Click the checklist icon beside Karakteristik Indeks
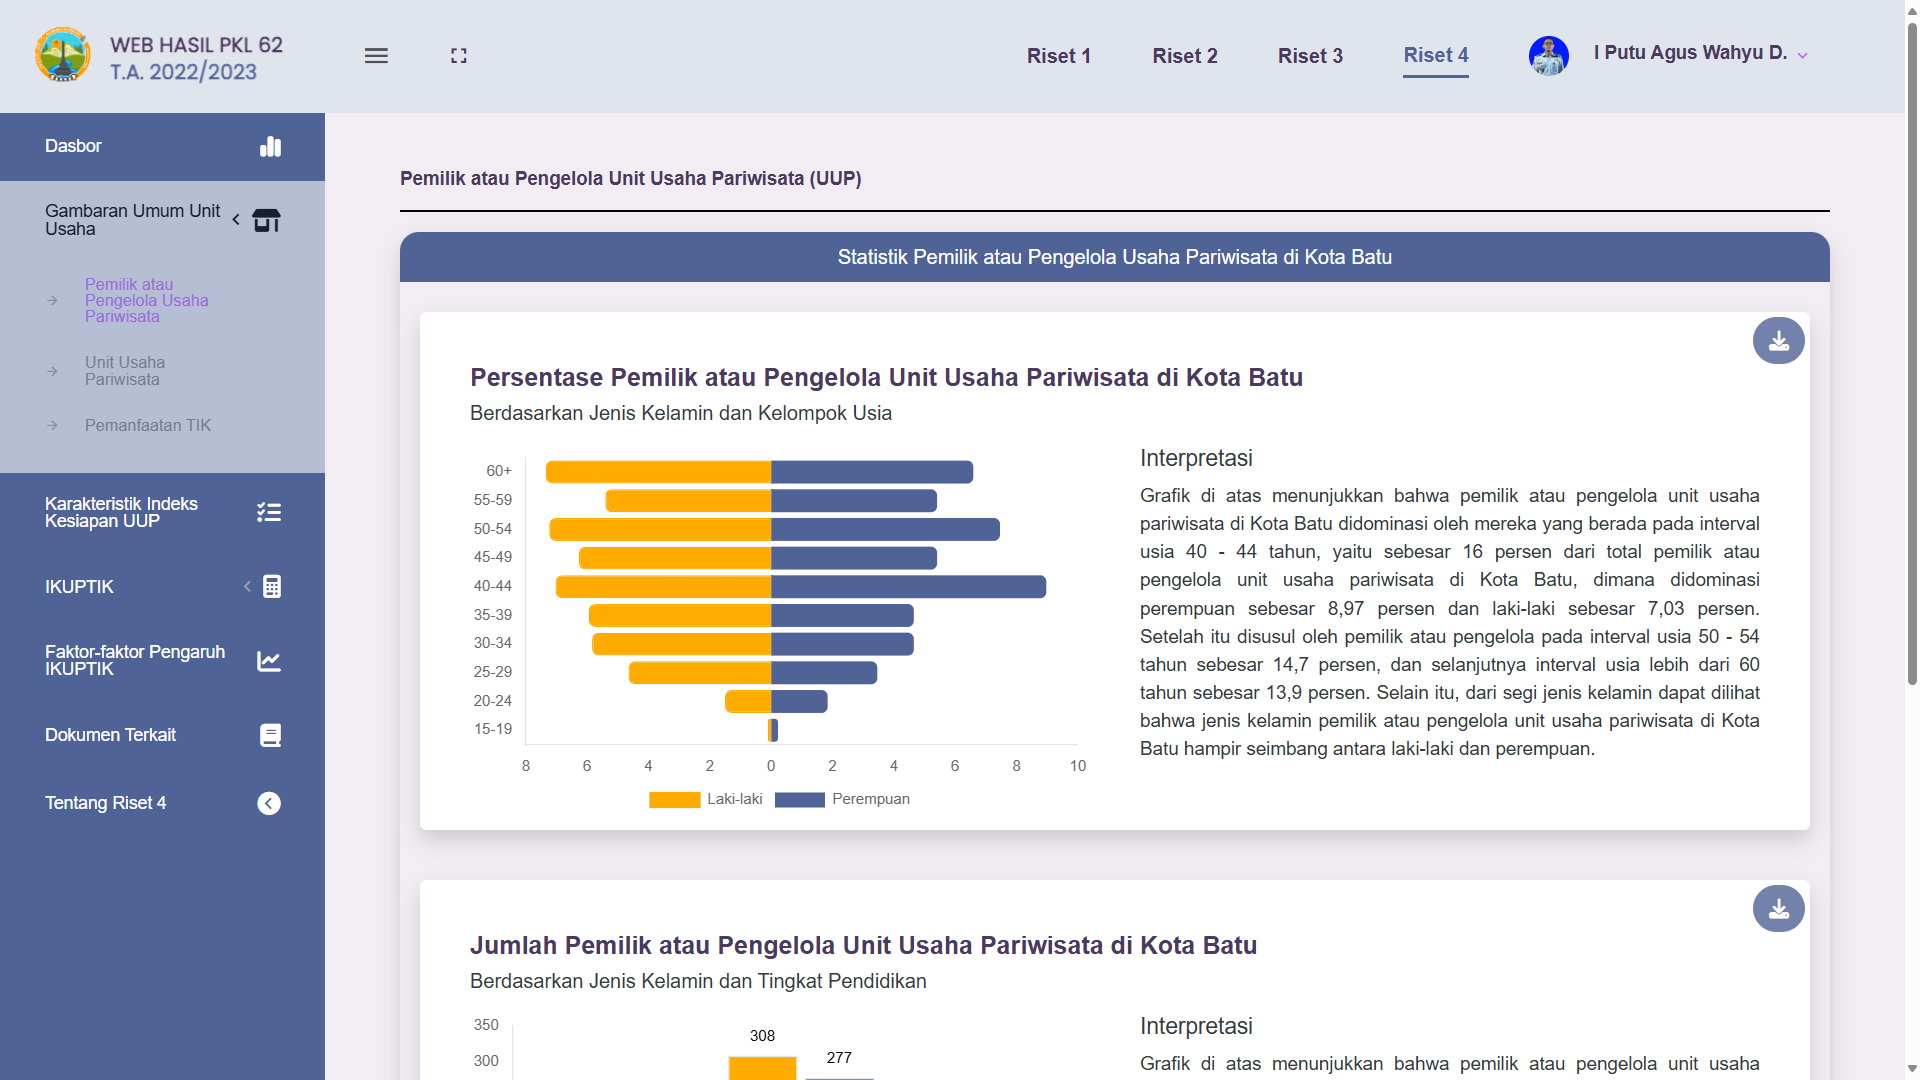 point(269,512)
